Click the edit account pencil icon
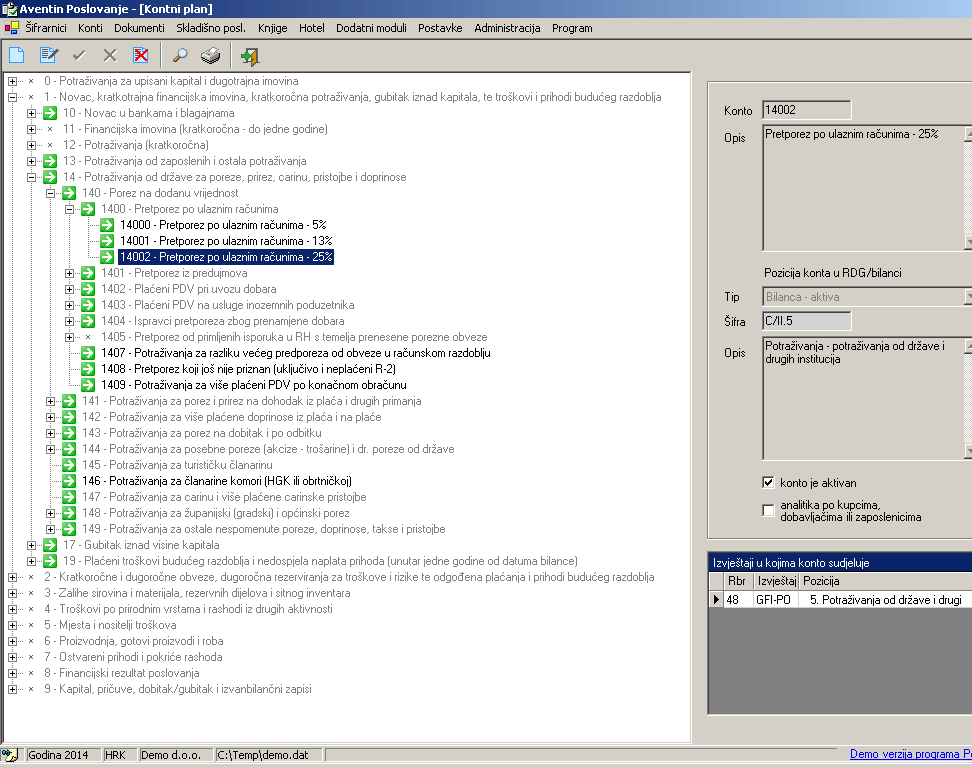This screenshot has height=768, width=972. tap(48, 56)
